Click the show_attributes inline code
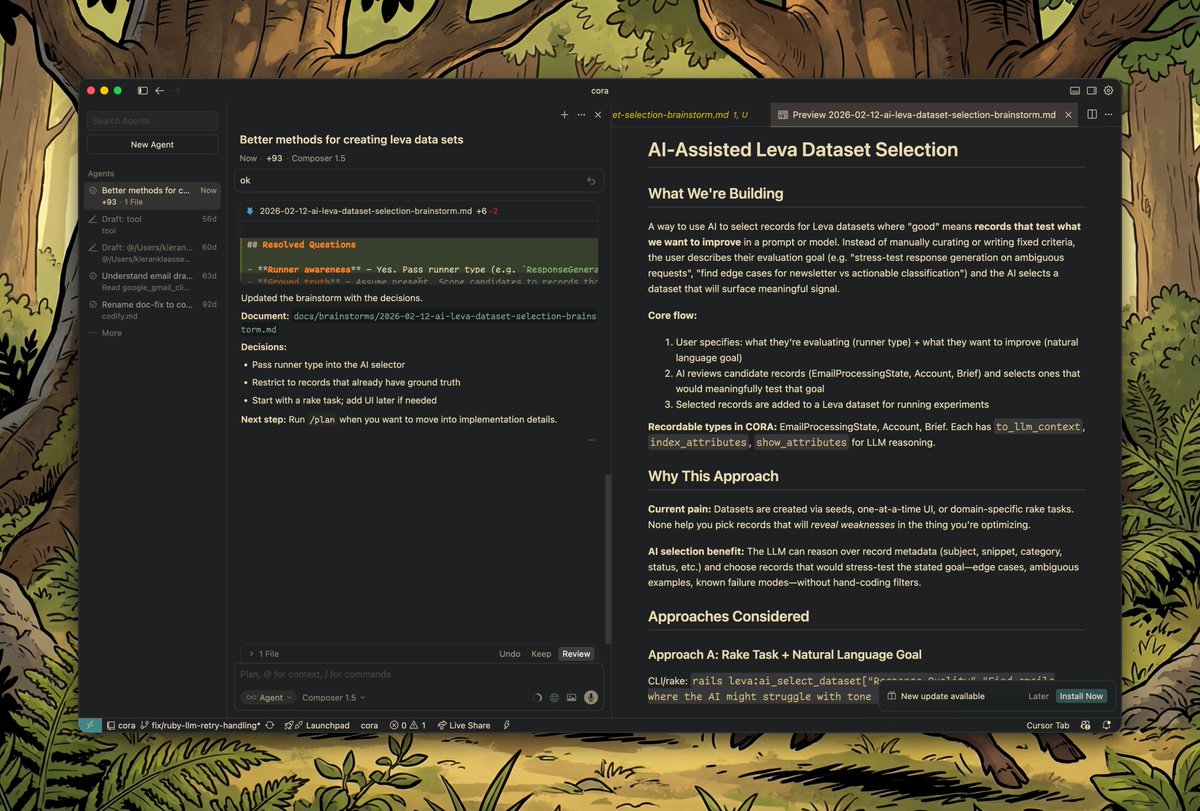The image size is (1200, 811). click(x=801, y=442)
